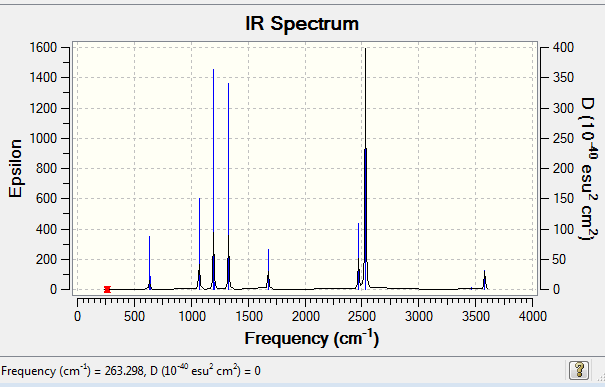Open help with the question mark icon

pyautogui.click(x=579, y=370)
